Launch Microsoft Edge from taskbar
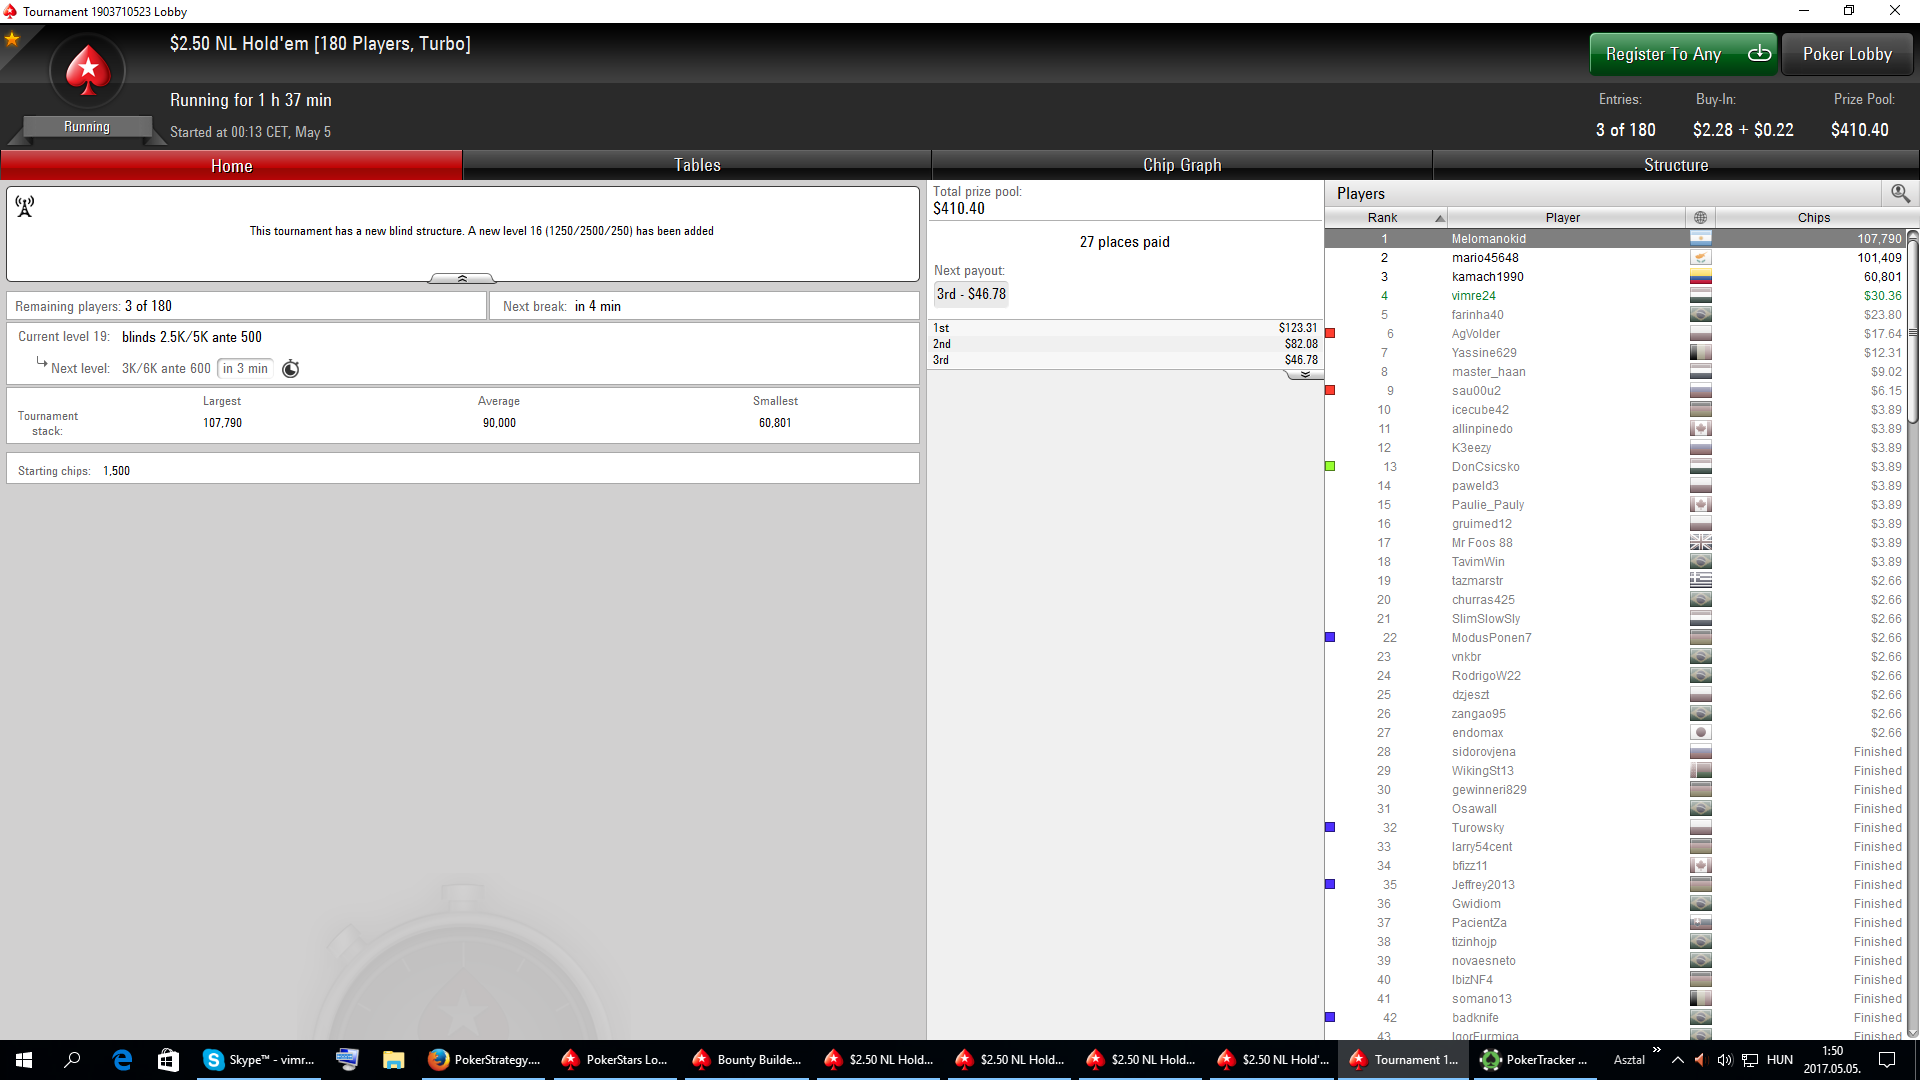 pyautogui.click(x=122, y=1060)
